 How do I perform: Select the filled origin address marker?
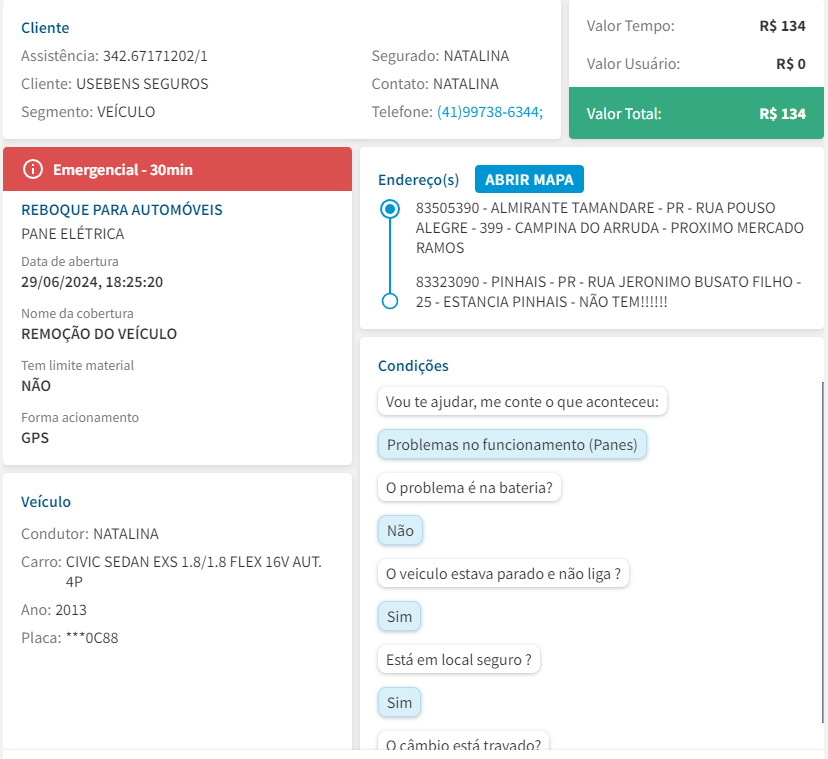pos(390,210)
